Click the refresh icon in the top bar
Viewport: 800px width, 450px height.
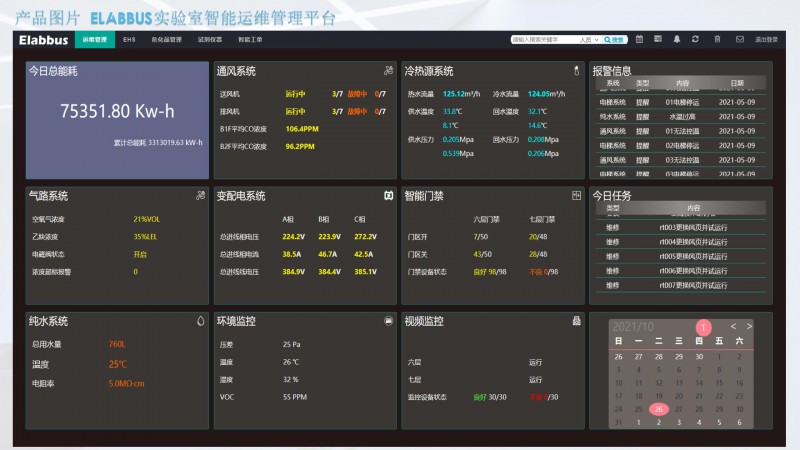695,39
